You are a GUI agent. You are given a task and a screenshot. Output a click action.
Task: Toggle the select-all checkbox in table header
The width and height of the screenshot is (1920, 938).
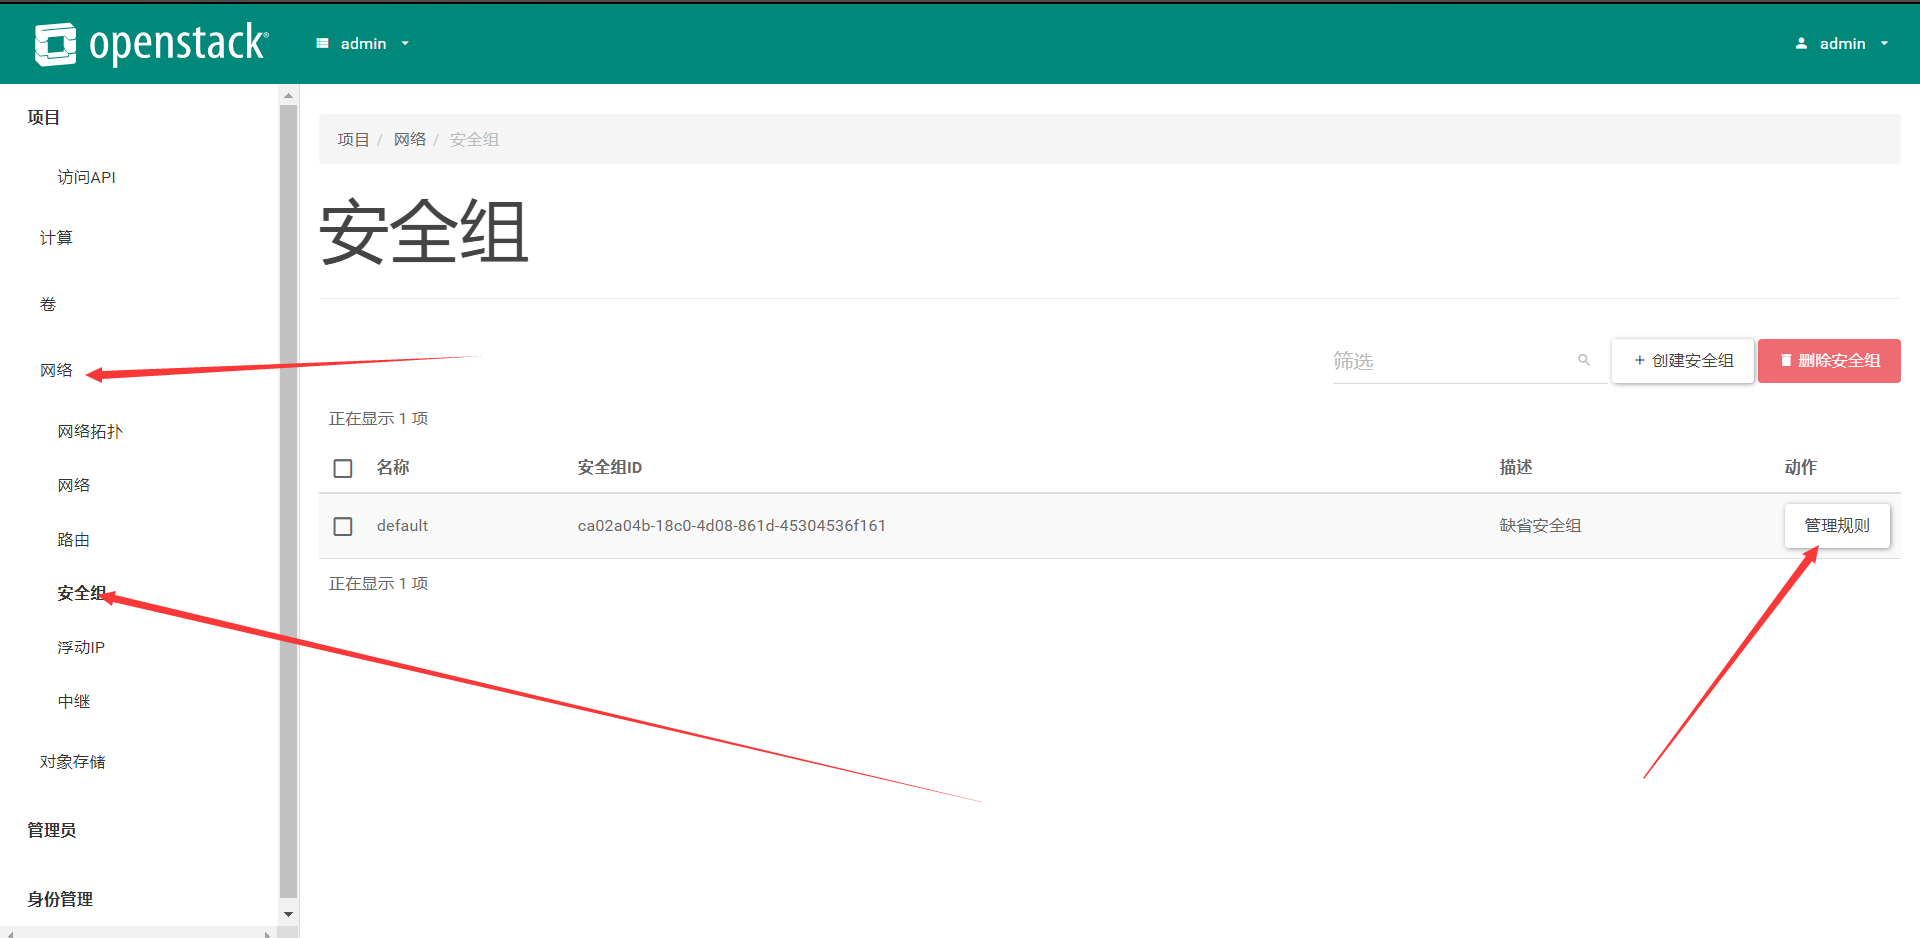tap(343, 468)
